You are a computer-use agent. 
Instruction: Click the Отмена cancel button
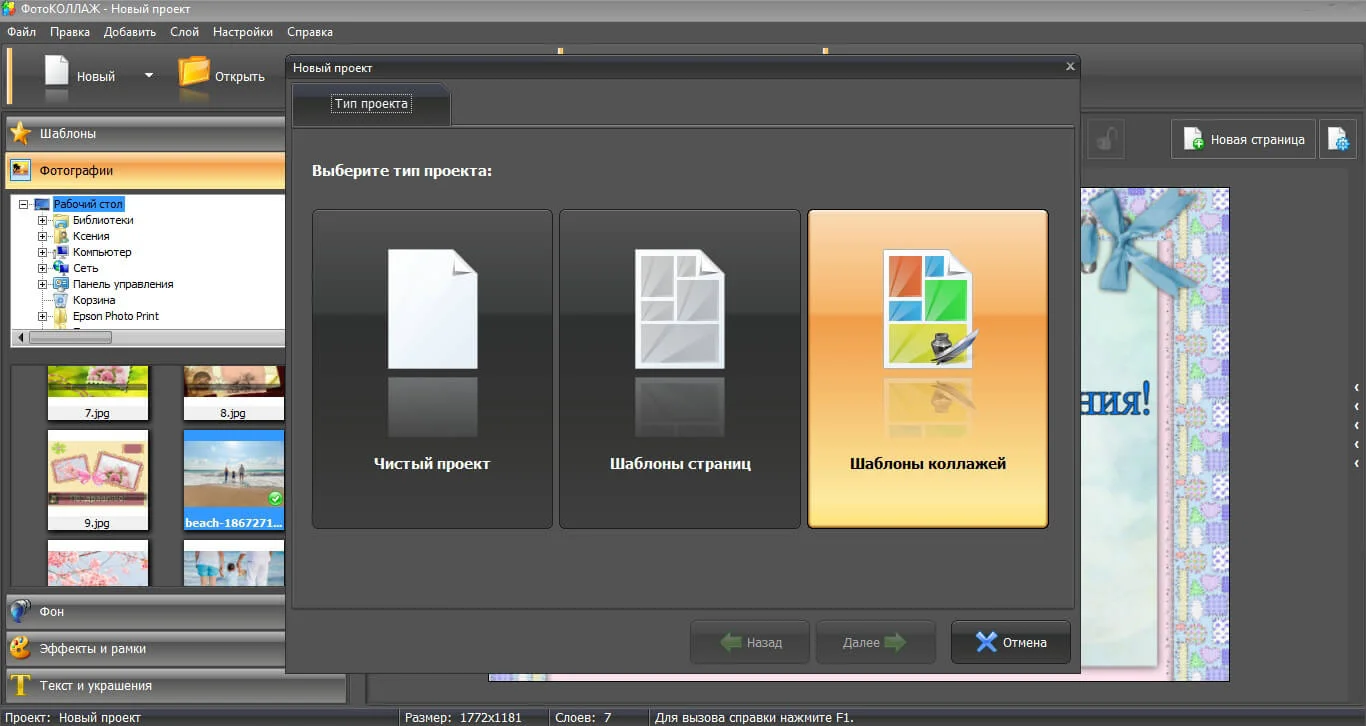1010,642
